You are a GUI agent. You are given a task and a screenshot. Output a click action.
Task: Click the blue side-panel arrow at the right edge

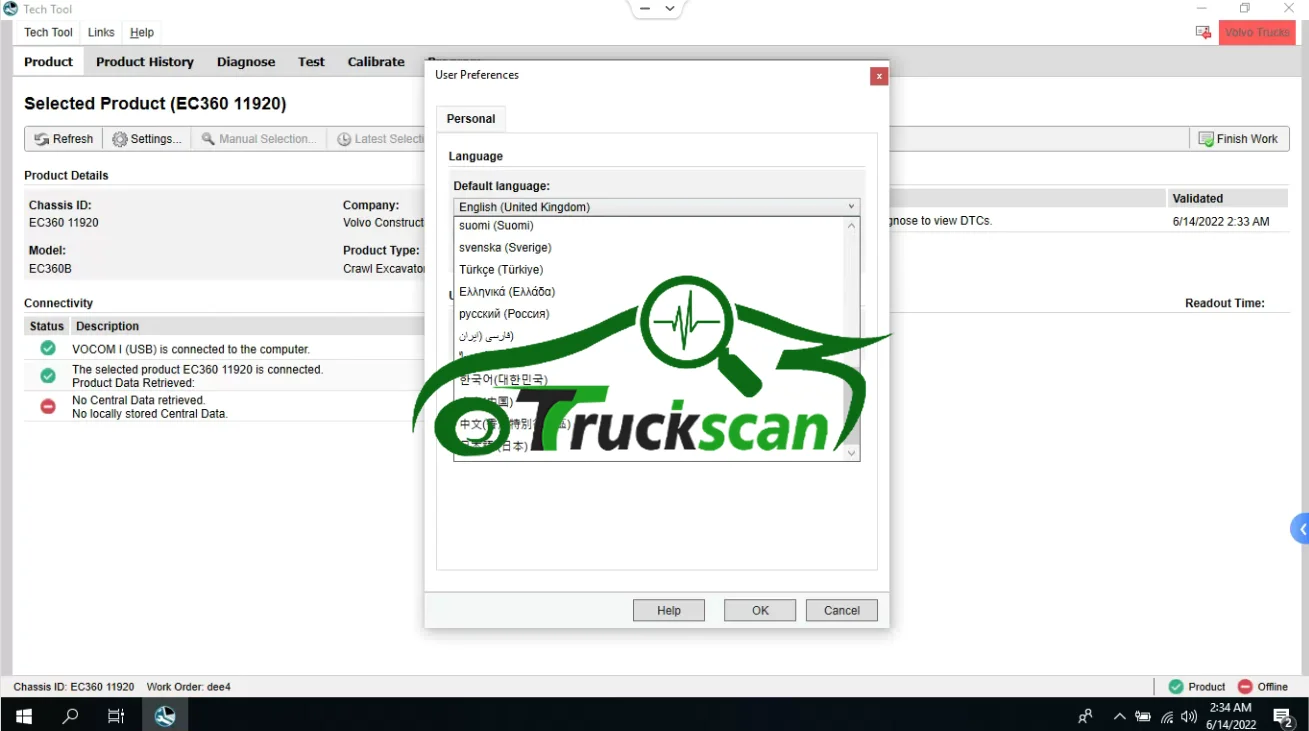[1300, 529]
